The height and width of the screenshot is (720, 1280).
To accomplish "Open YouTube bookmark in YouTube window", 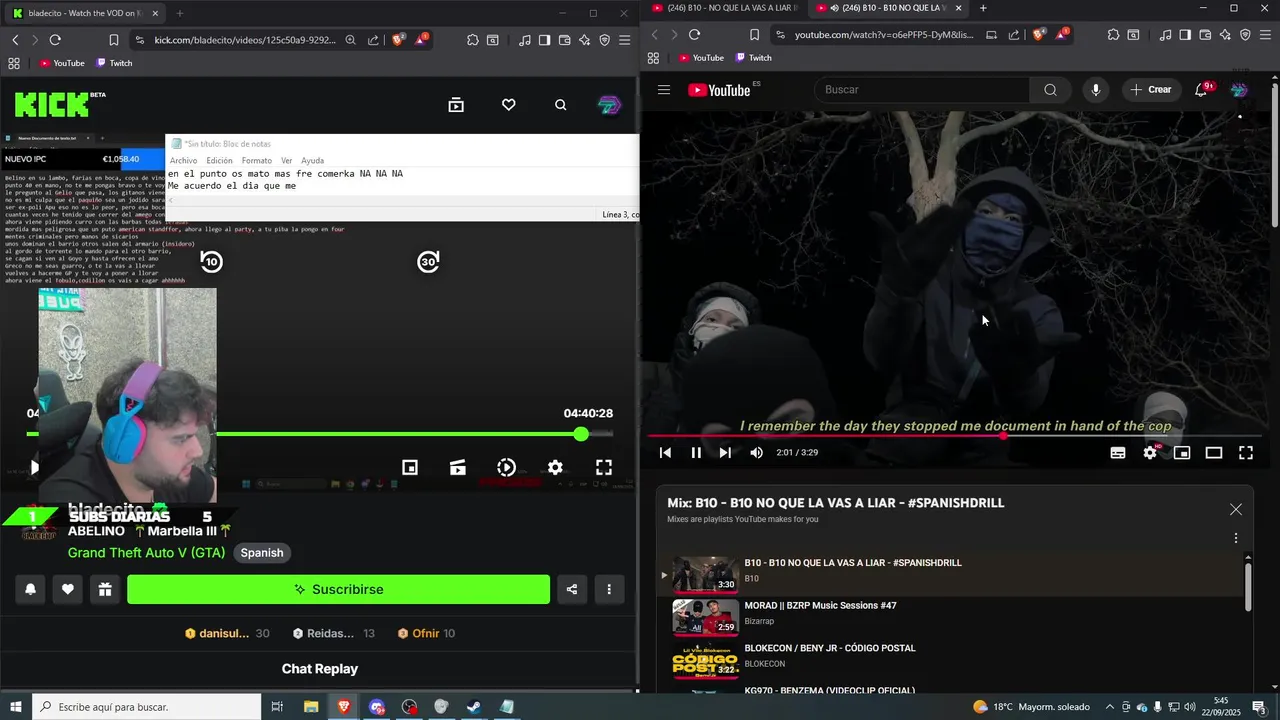I will (700, 58).
